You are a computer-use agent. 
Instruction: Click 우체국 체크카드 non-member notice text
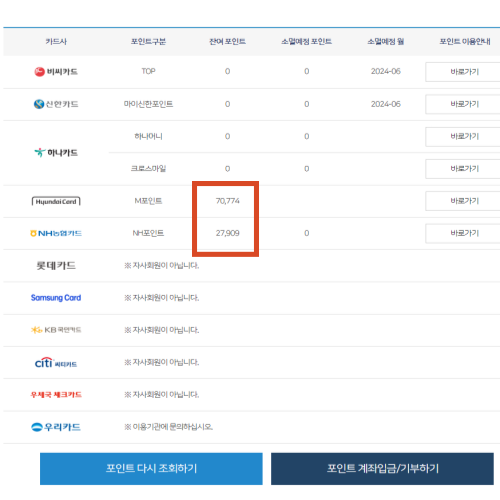162,395
